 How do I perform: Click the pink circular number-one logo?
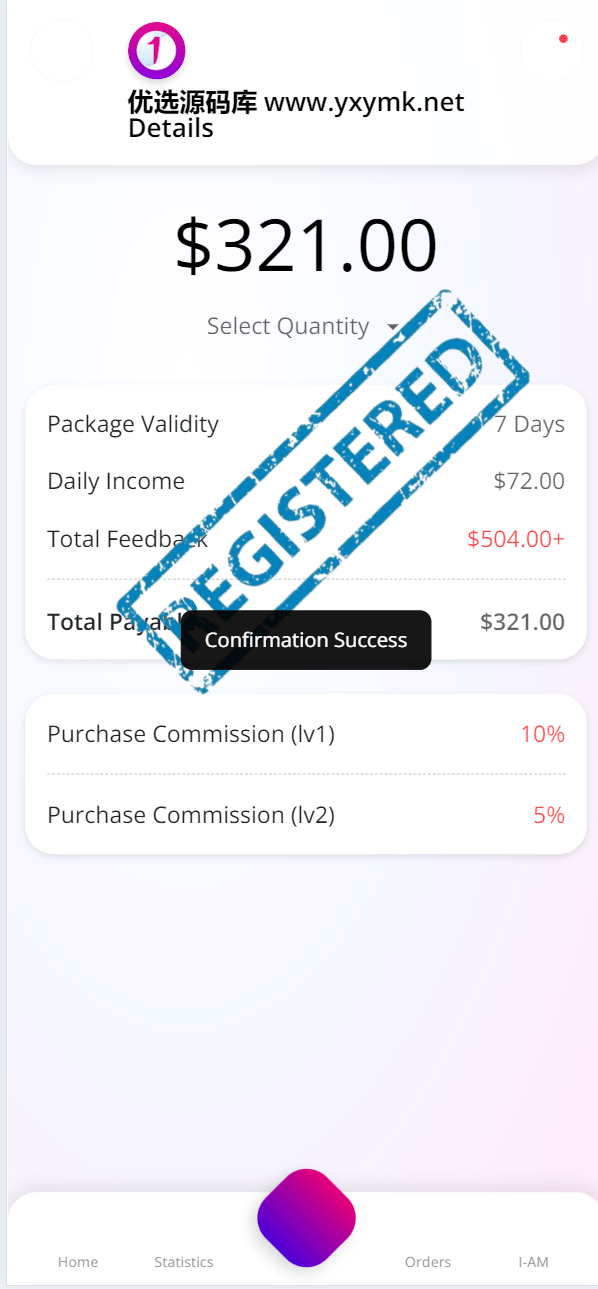(157, 50)
